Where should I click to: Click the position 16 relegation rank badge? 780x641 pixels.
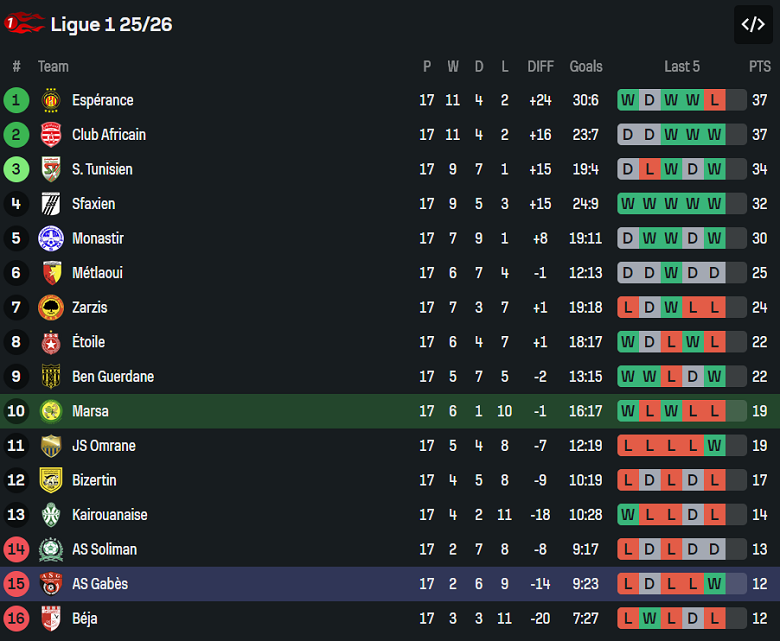point(16,619)
